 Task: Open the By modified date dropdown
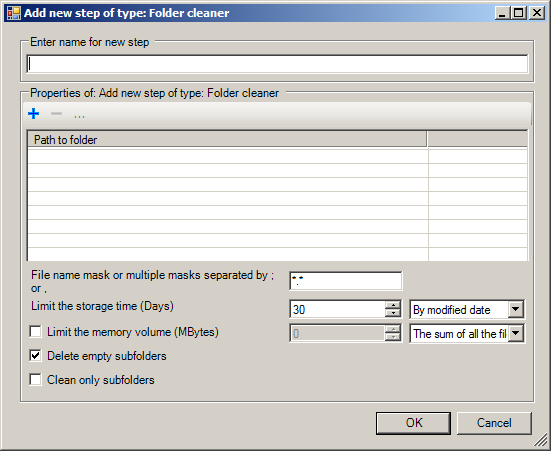(x=516, y=310)
